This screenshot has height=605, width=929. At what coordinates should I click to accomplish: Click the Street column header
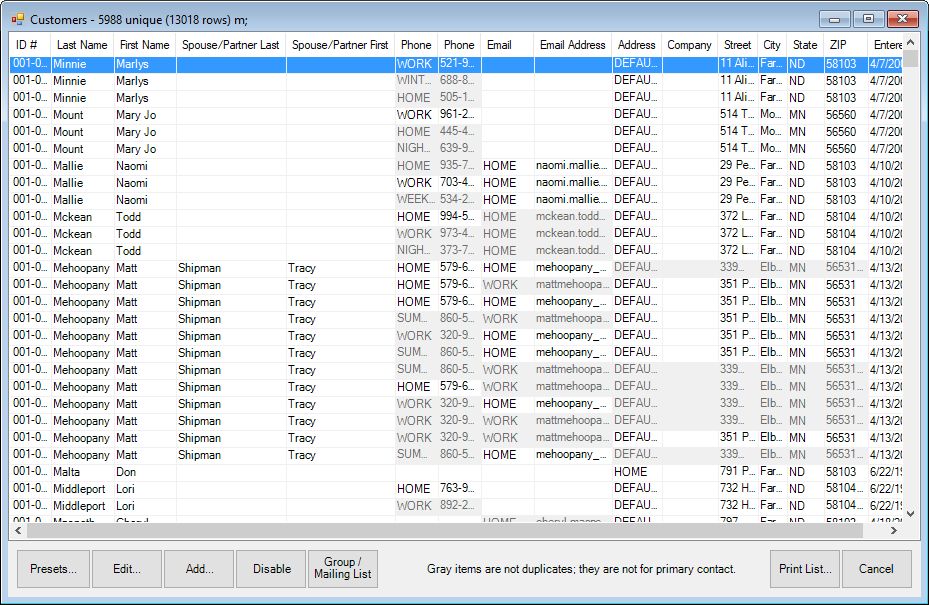click(x=738, y=45)
